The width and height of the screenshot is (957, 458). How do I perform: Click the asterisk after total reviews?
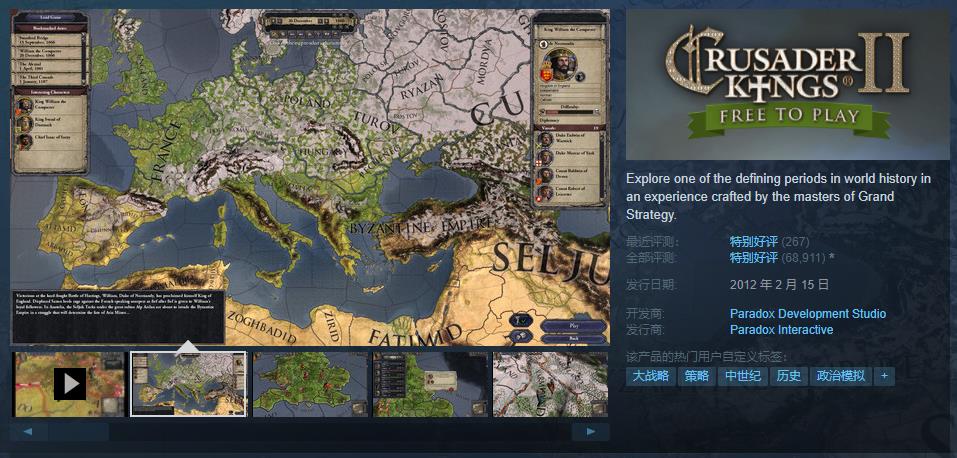point(831,258)
